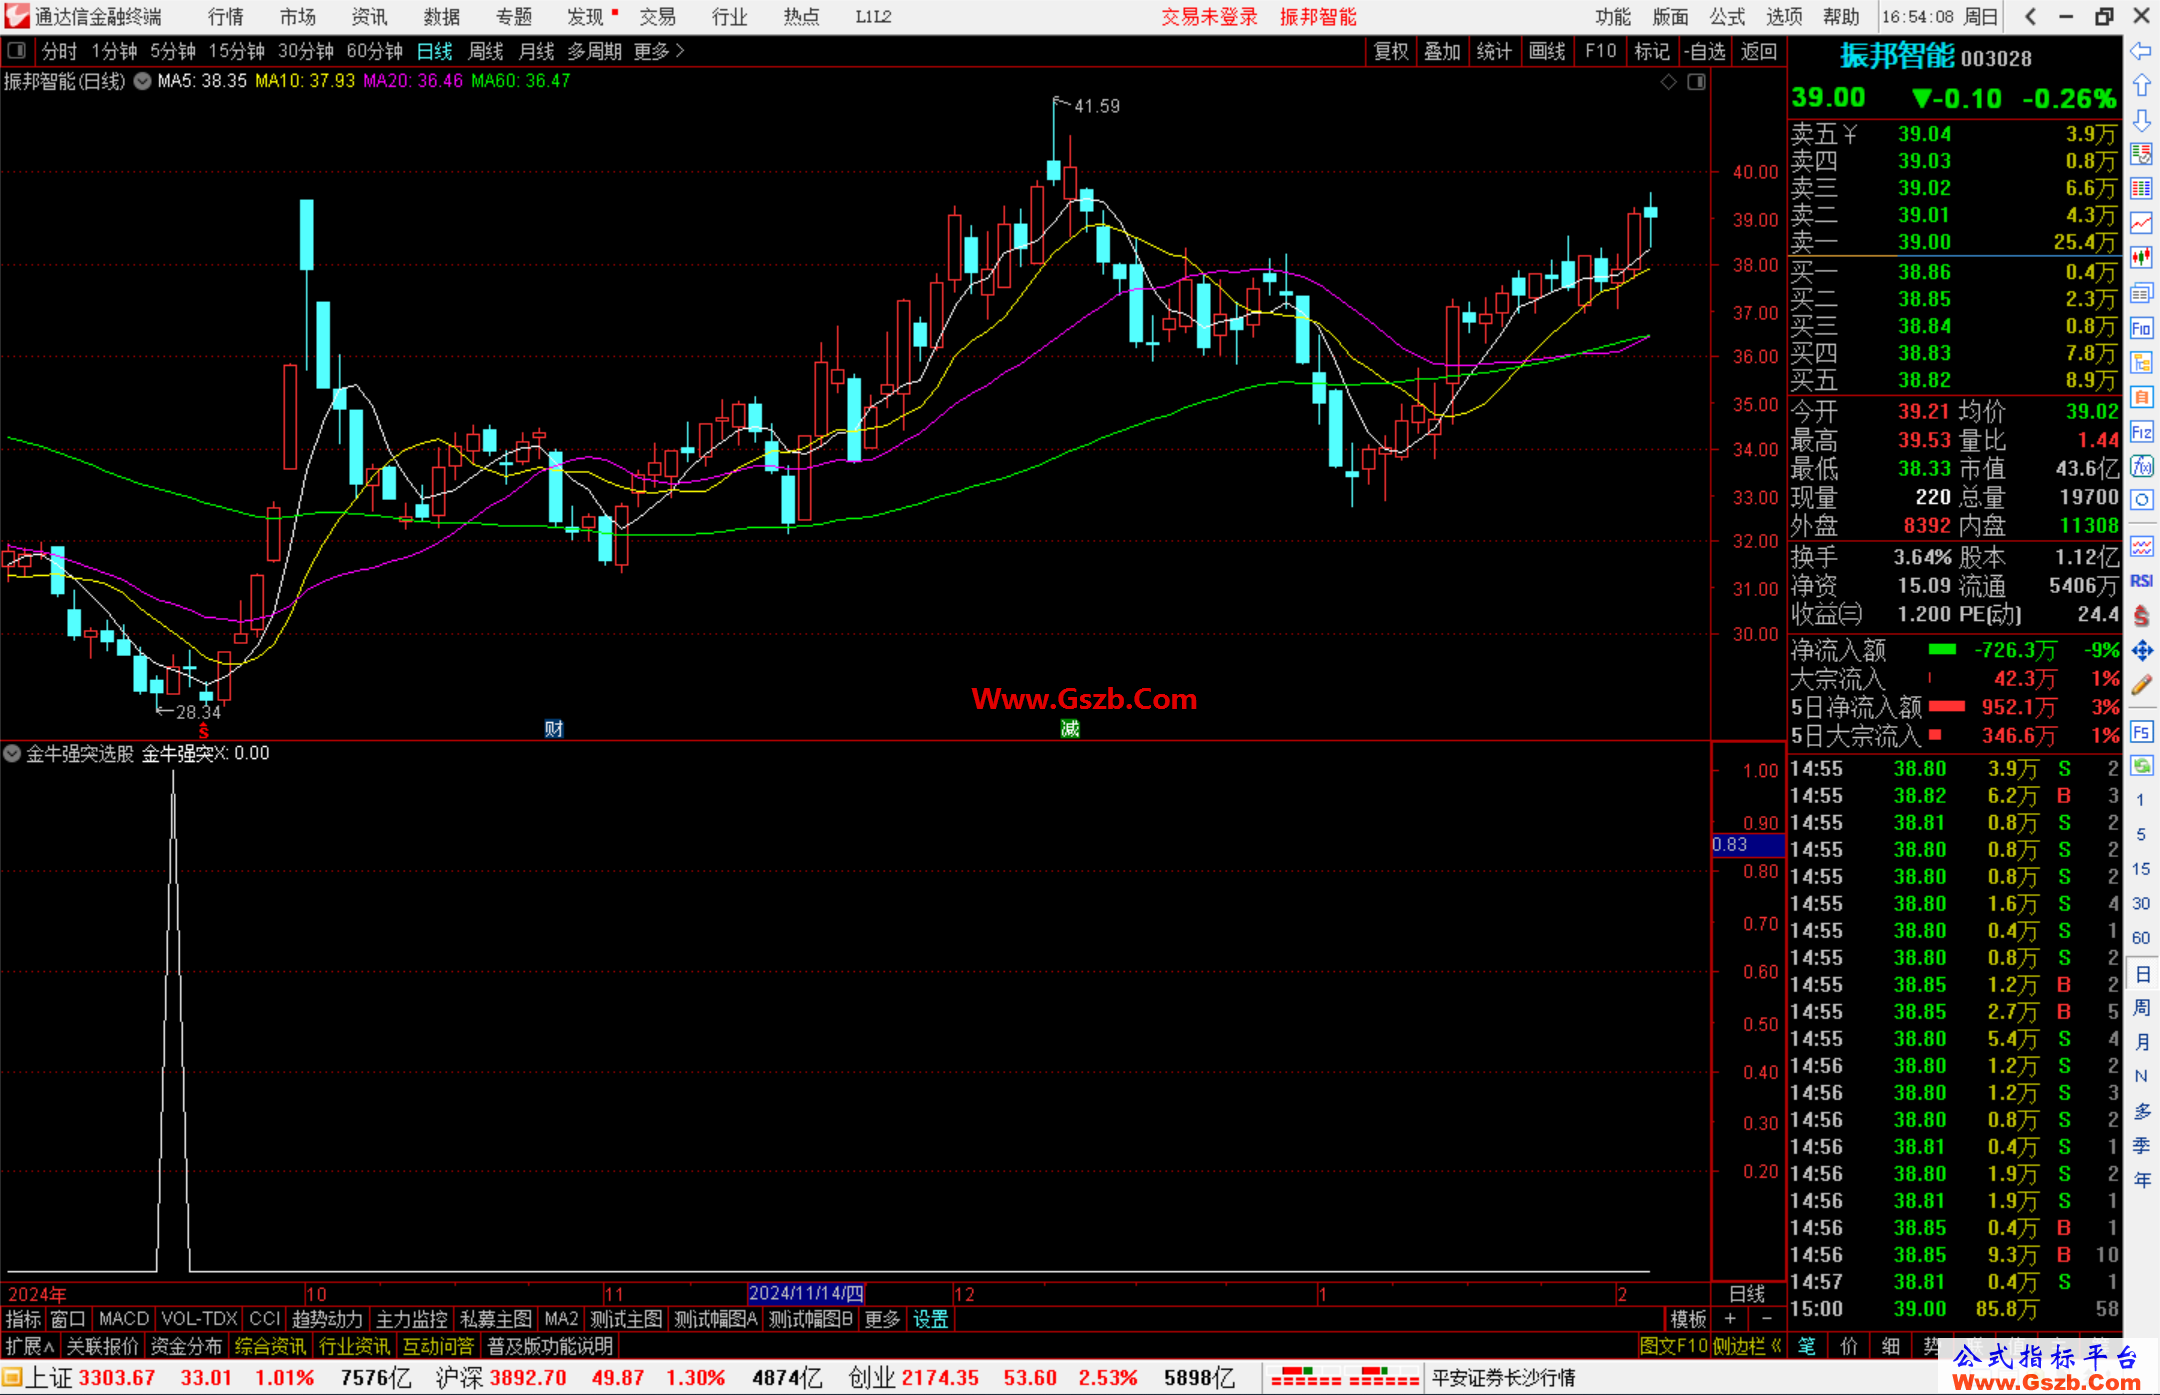The image size is (2160, 1395).
Task: Click the 设置 settings button
Action: coord(930,1319)
